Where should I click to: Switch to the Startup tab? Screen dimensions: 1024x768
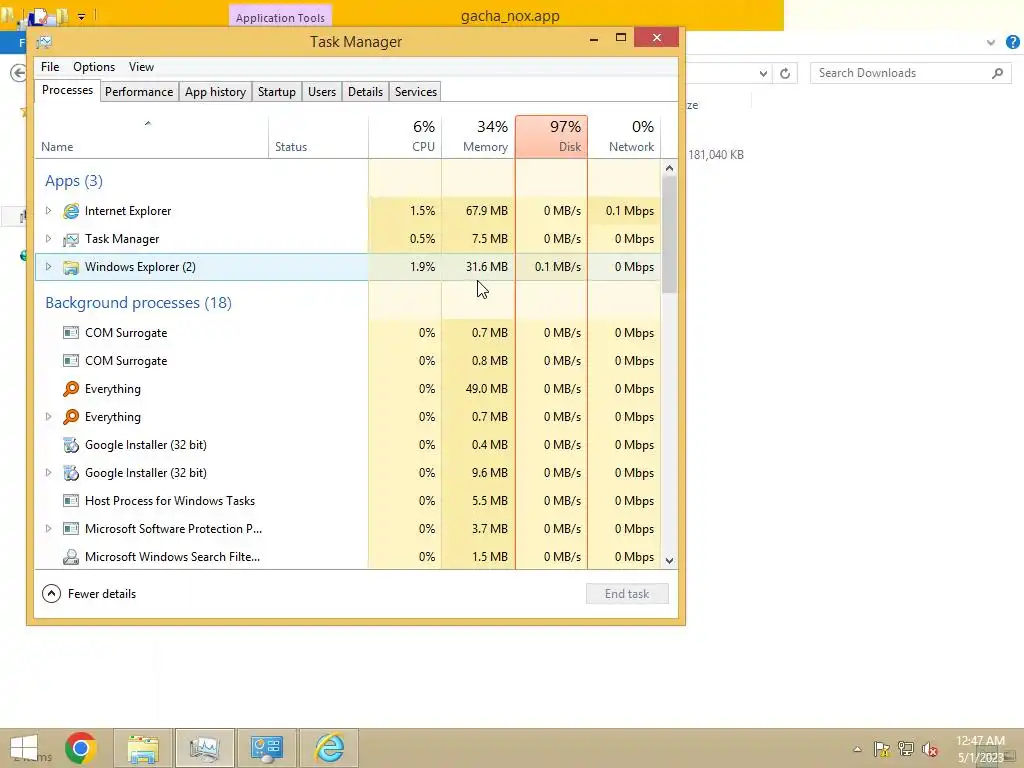coord(277,92)
